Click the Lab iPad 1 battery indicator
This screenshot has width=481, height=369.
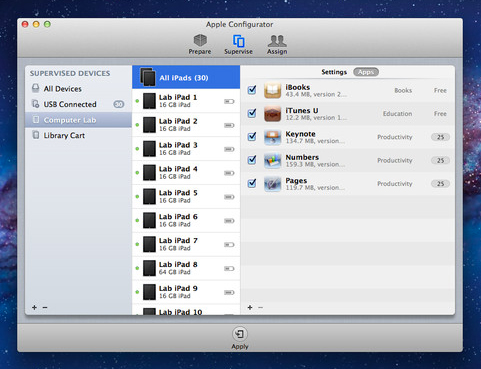tap(229, 101)
